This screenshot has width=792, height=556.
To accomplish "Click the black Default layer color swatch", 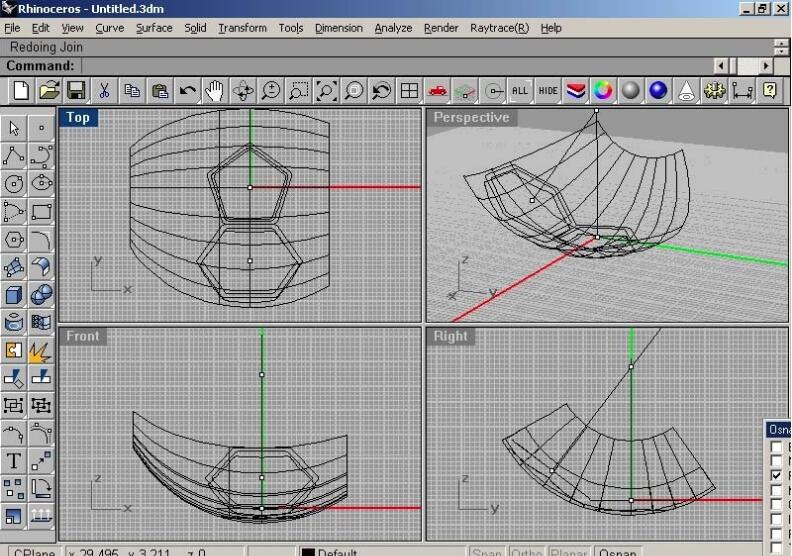I will tap(308, 552).
